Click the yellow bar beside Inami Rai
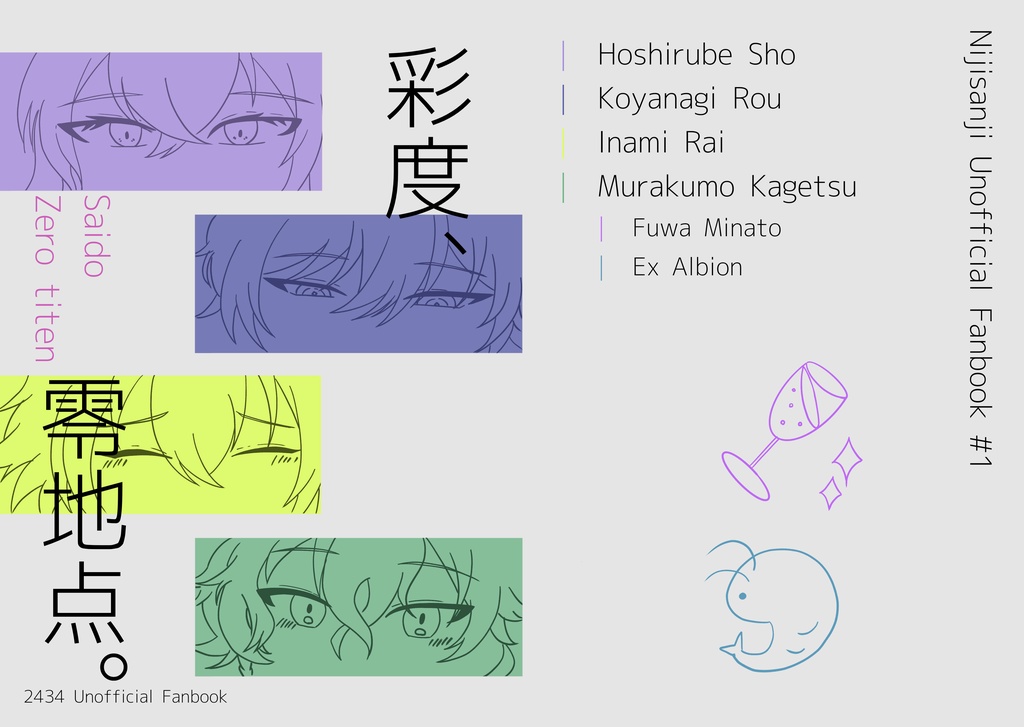The width and height of the screenshot is (1024, 727). (x=563, y=144)
